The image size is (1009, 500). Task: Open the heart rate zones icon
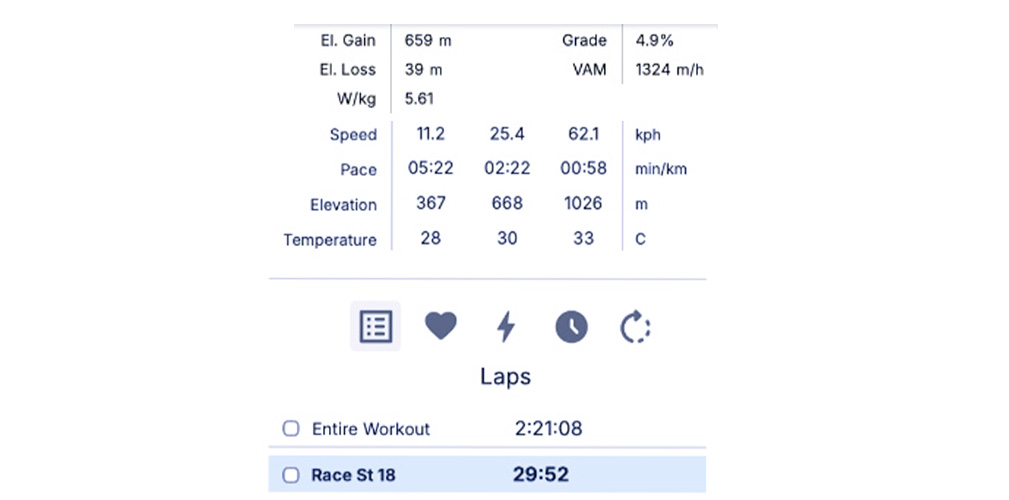click(x=441, y=326)
